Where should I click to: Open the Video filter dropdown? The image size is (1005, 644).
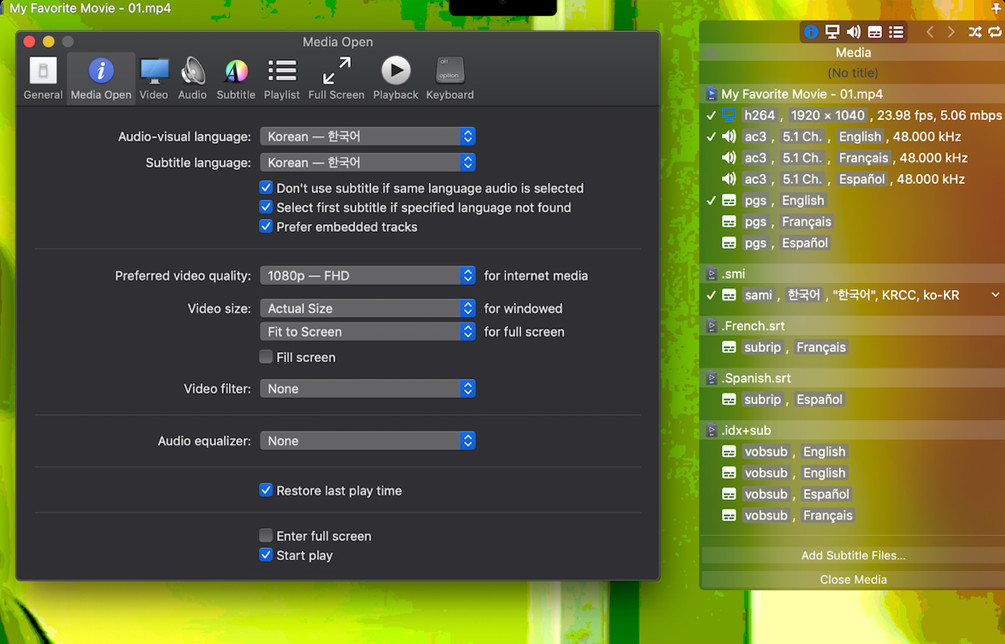(367, 388)
